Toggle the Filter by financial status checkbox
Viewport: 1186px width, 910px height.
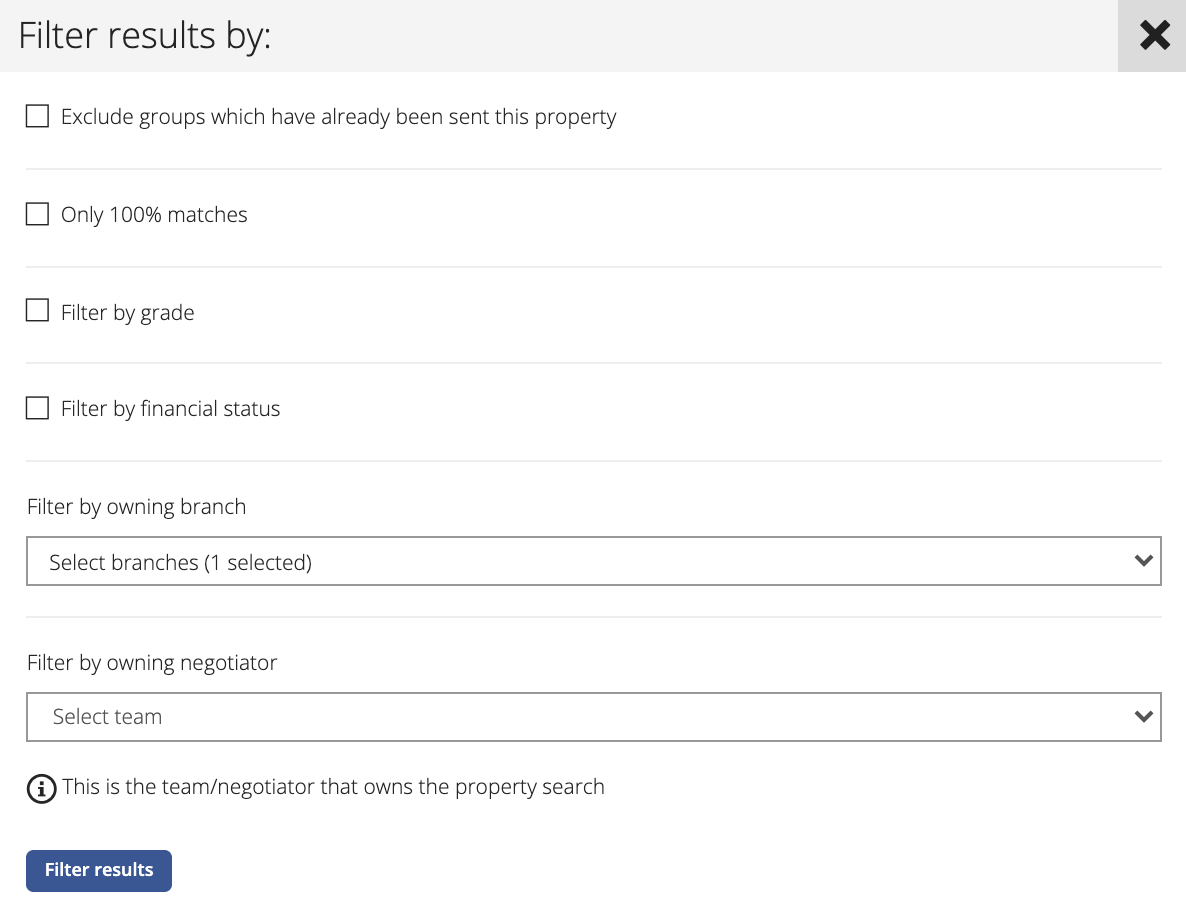[37, 408]
